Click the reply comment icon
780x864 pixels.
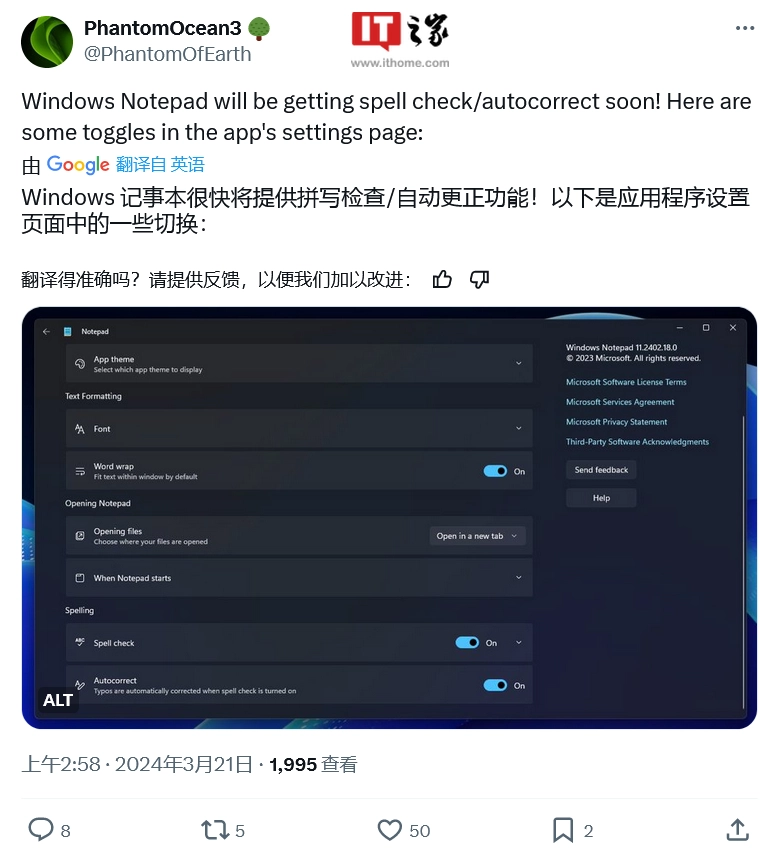pos(41,829)
